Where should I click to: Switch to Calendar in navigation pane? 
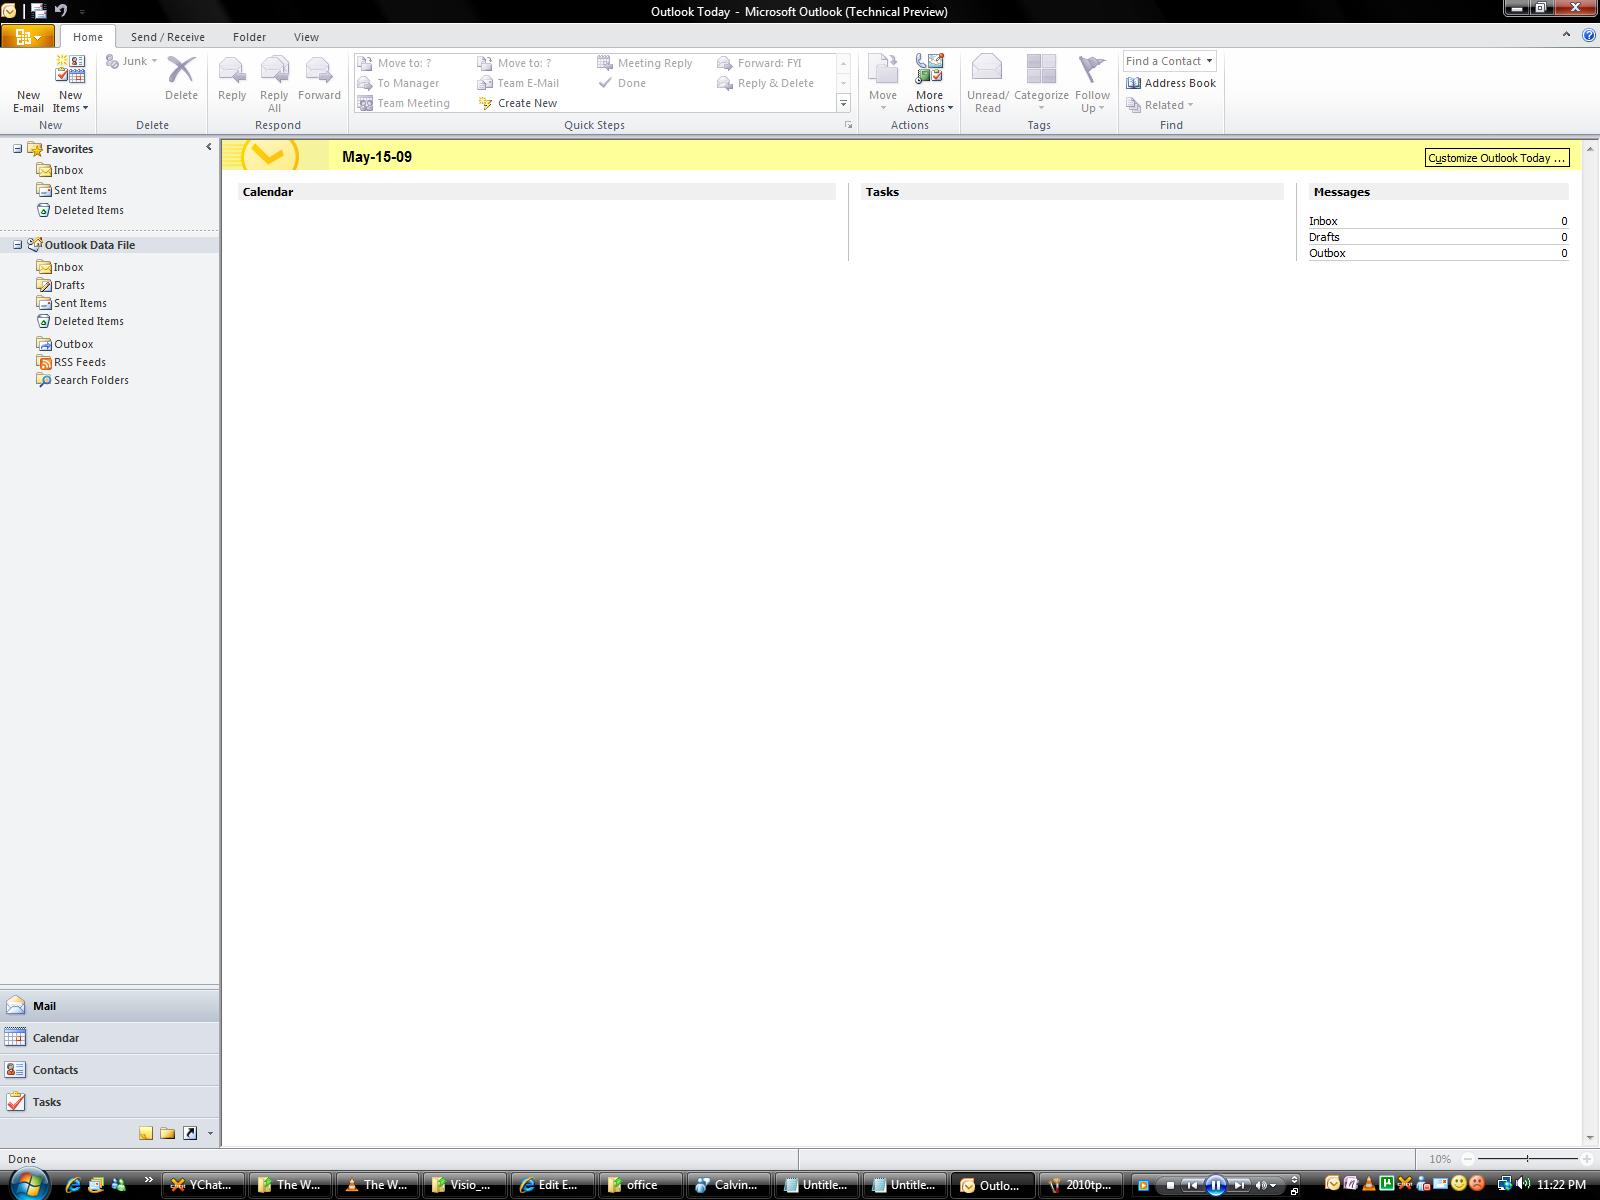click(55, 1038)
